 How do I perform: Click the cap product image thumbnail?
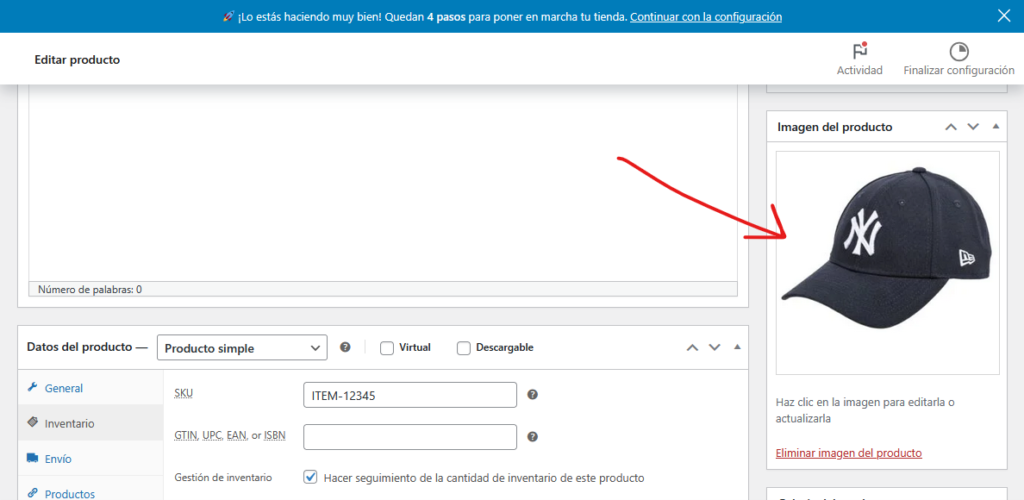point(887,262)
